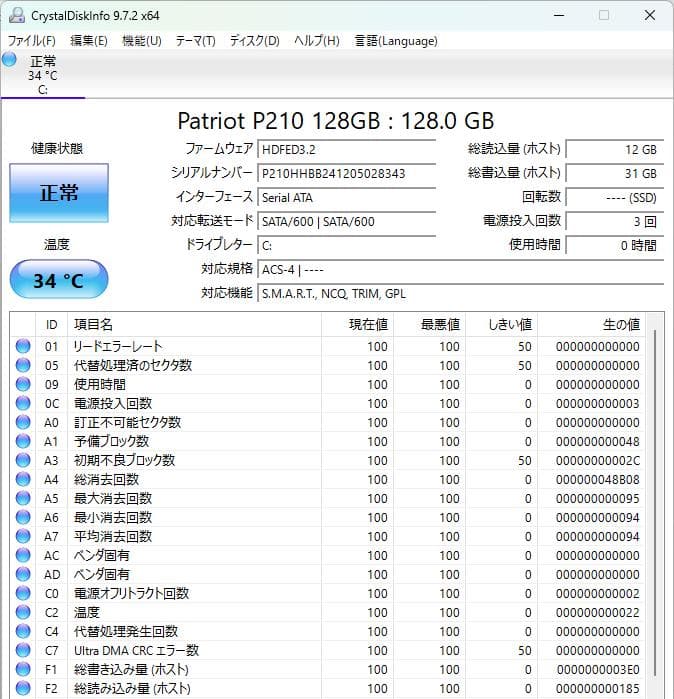Click the status orb for row A5 最大消去回数
Image resolution: width=674 pixels, height=699 pixels.
click(x=23, y=498)
